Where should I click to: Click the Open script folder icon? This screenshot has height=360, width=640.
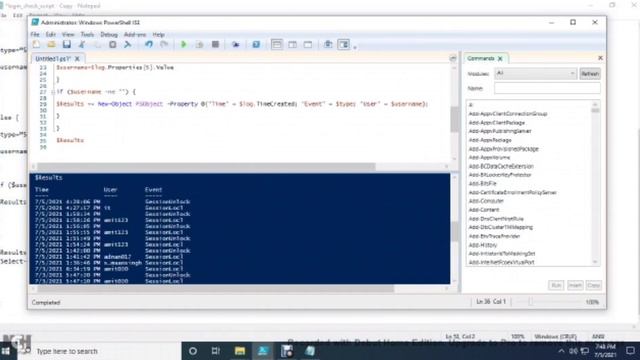[51, 44]
